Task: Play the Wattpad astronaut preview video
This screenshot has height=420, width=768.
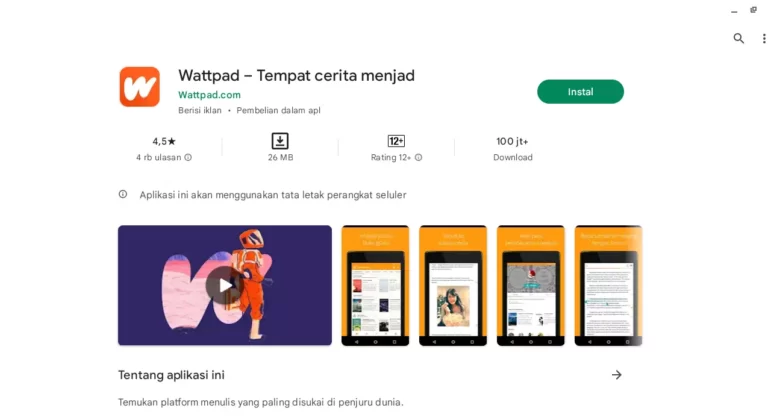Action: tap(225, 285)
